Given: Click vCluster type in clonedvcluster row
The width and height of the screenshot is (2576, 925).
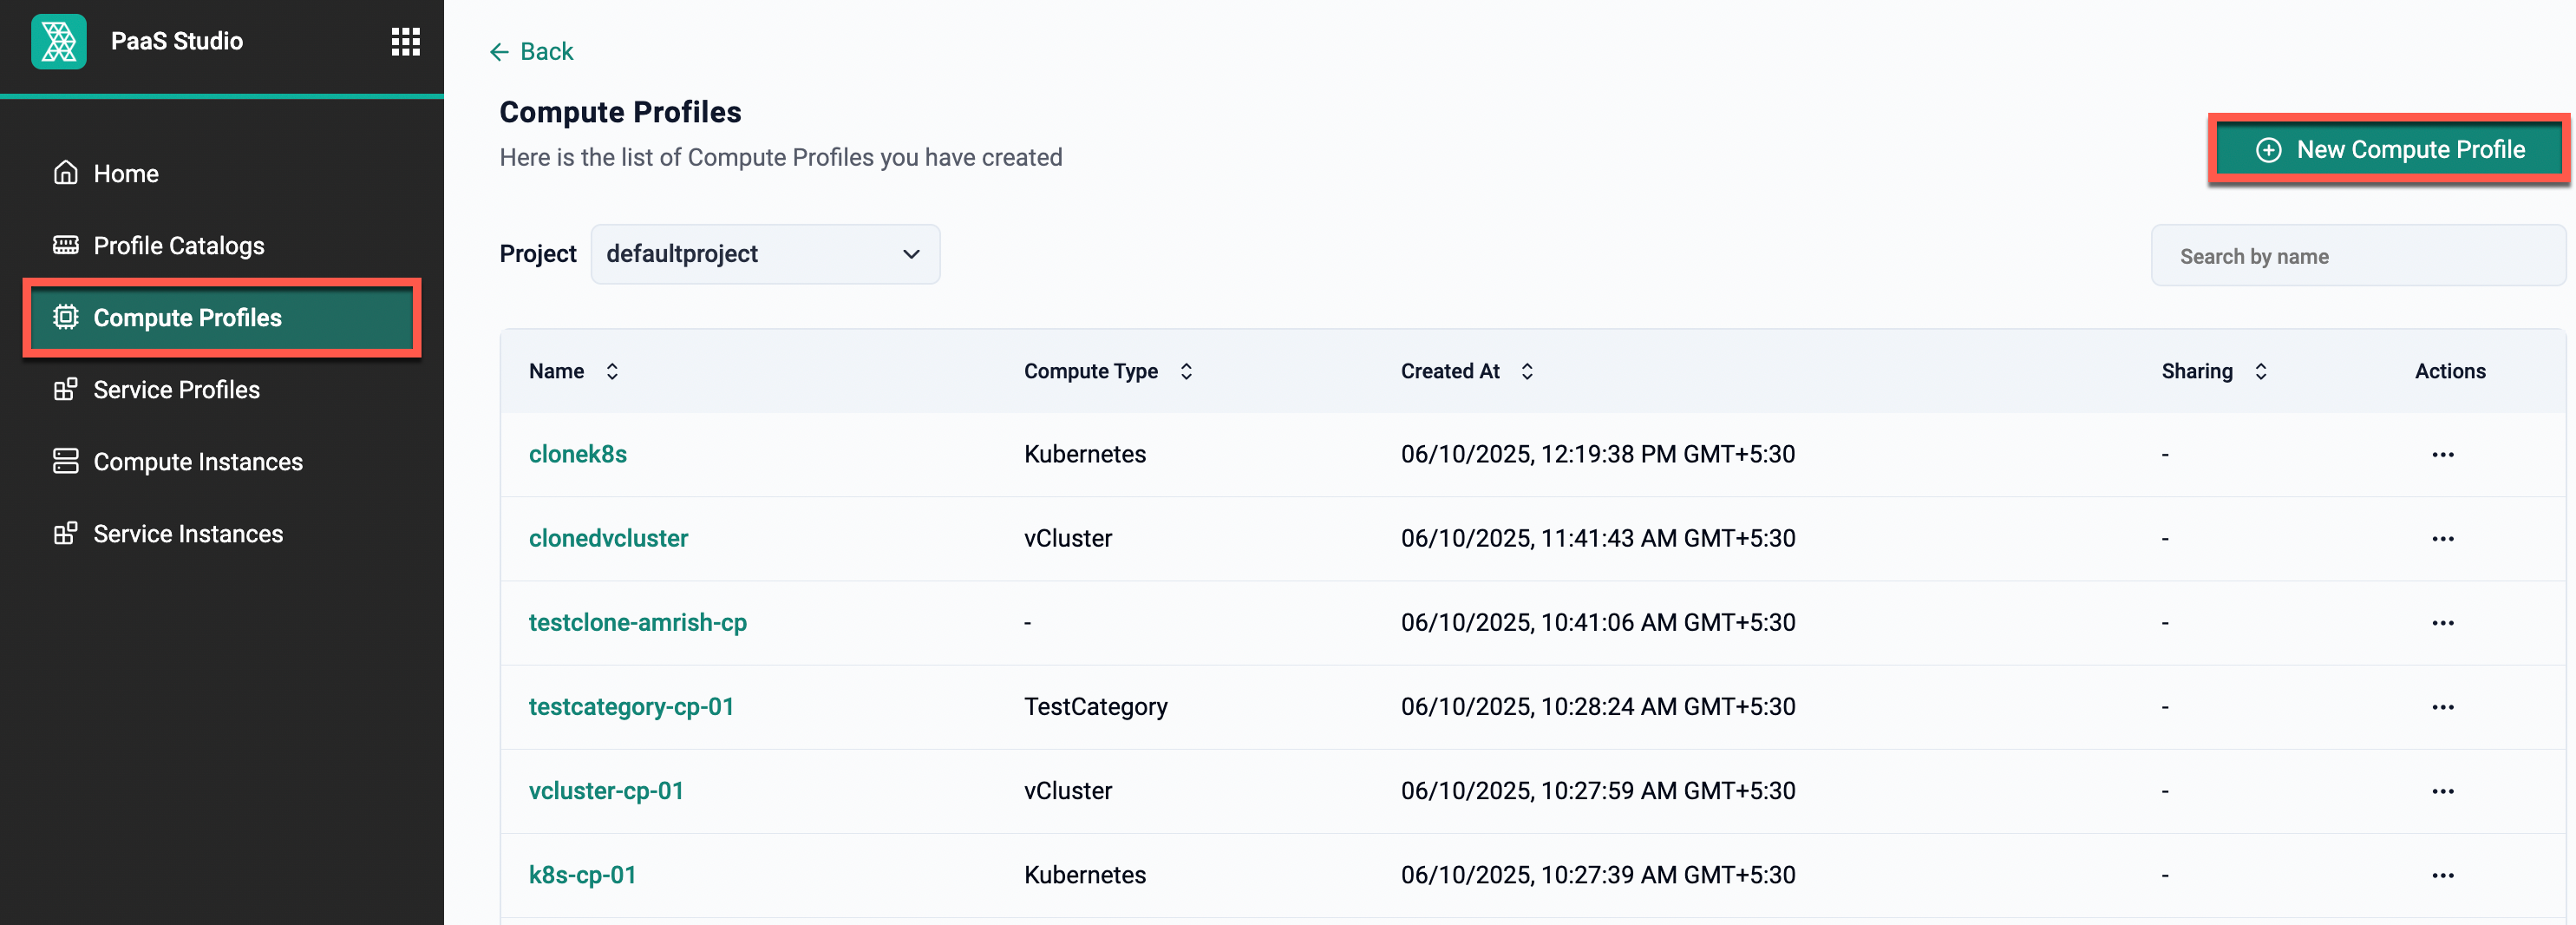Looking at the screenshot, I should point(1068,538).
